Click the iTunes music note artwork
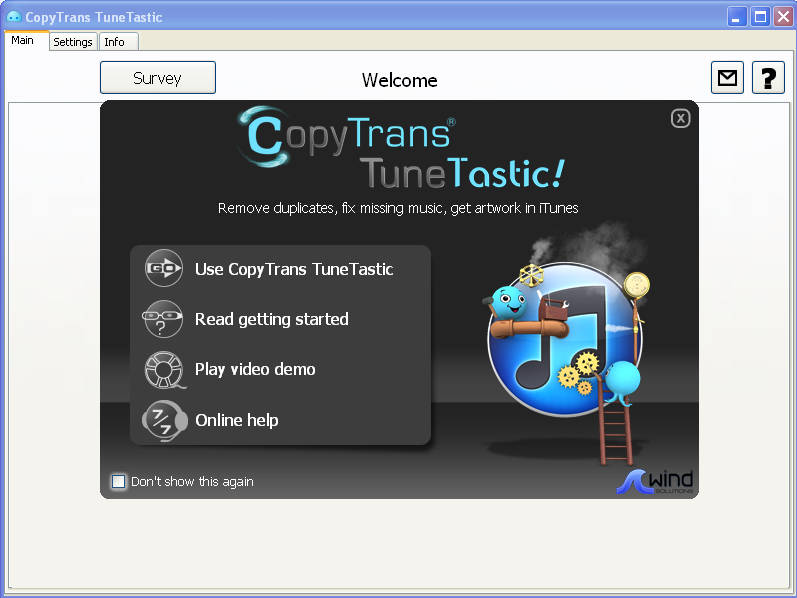The width and height of the screenshot is (797, 598). (x=565, y=340)
